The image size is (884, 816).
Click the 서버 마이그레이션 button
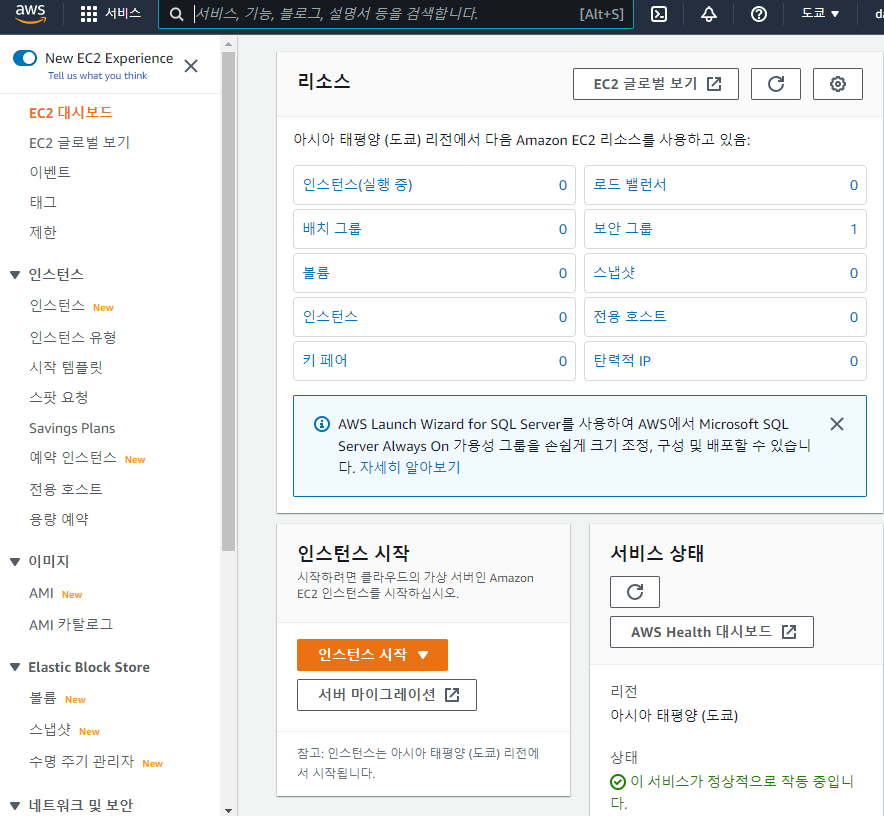[x=387, y=695]
